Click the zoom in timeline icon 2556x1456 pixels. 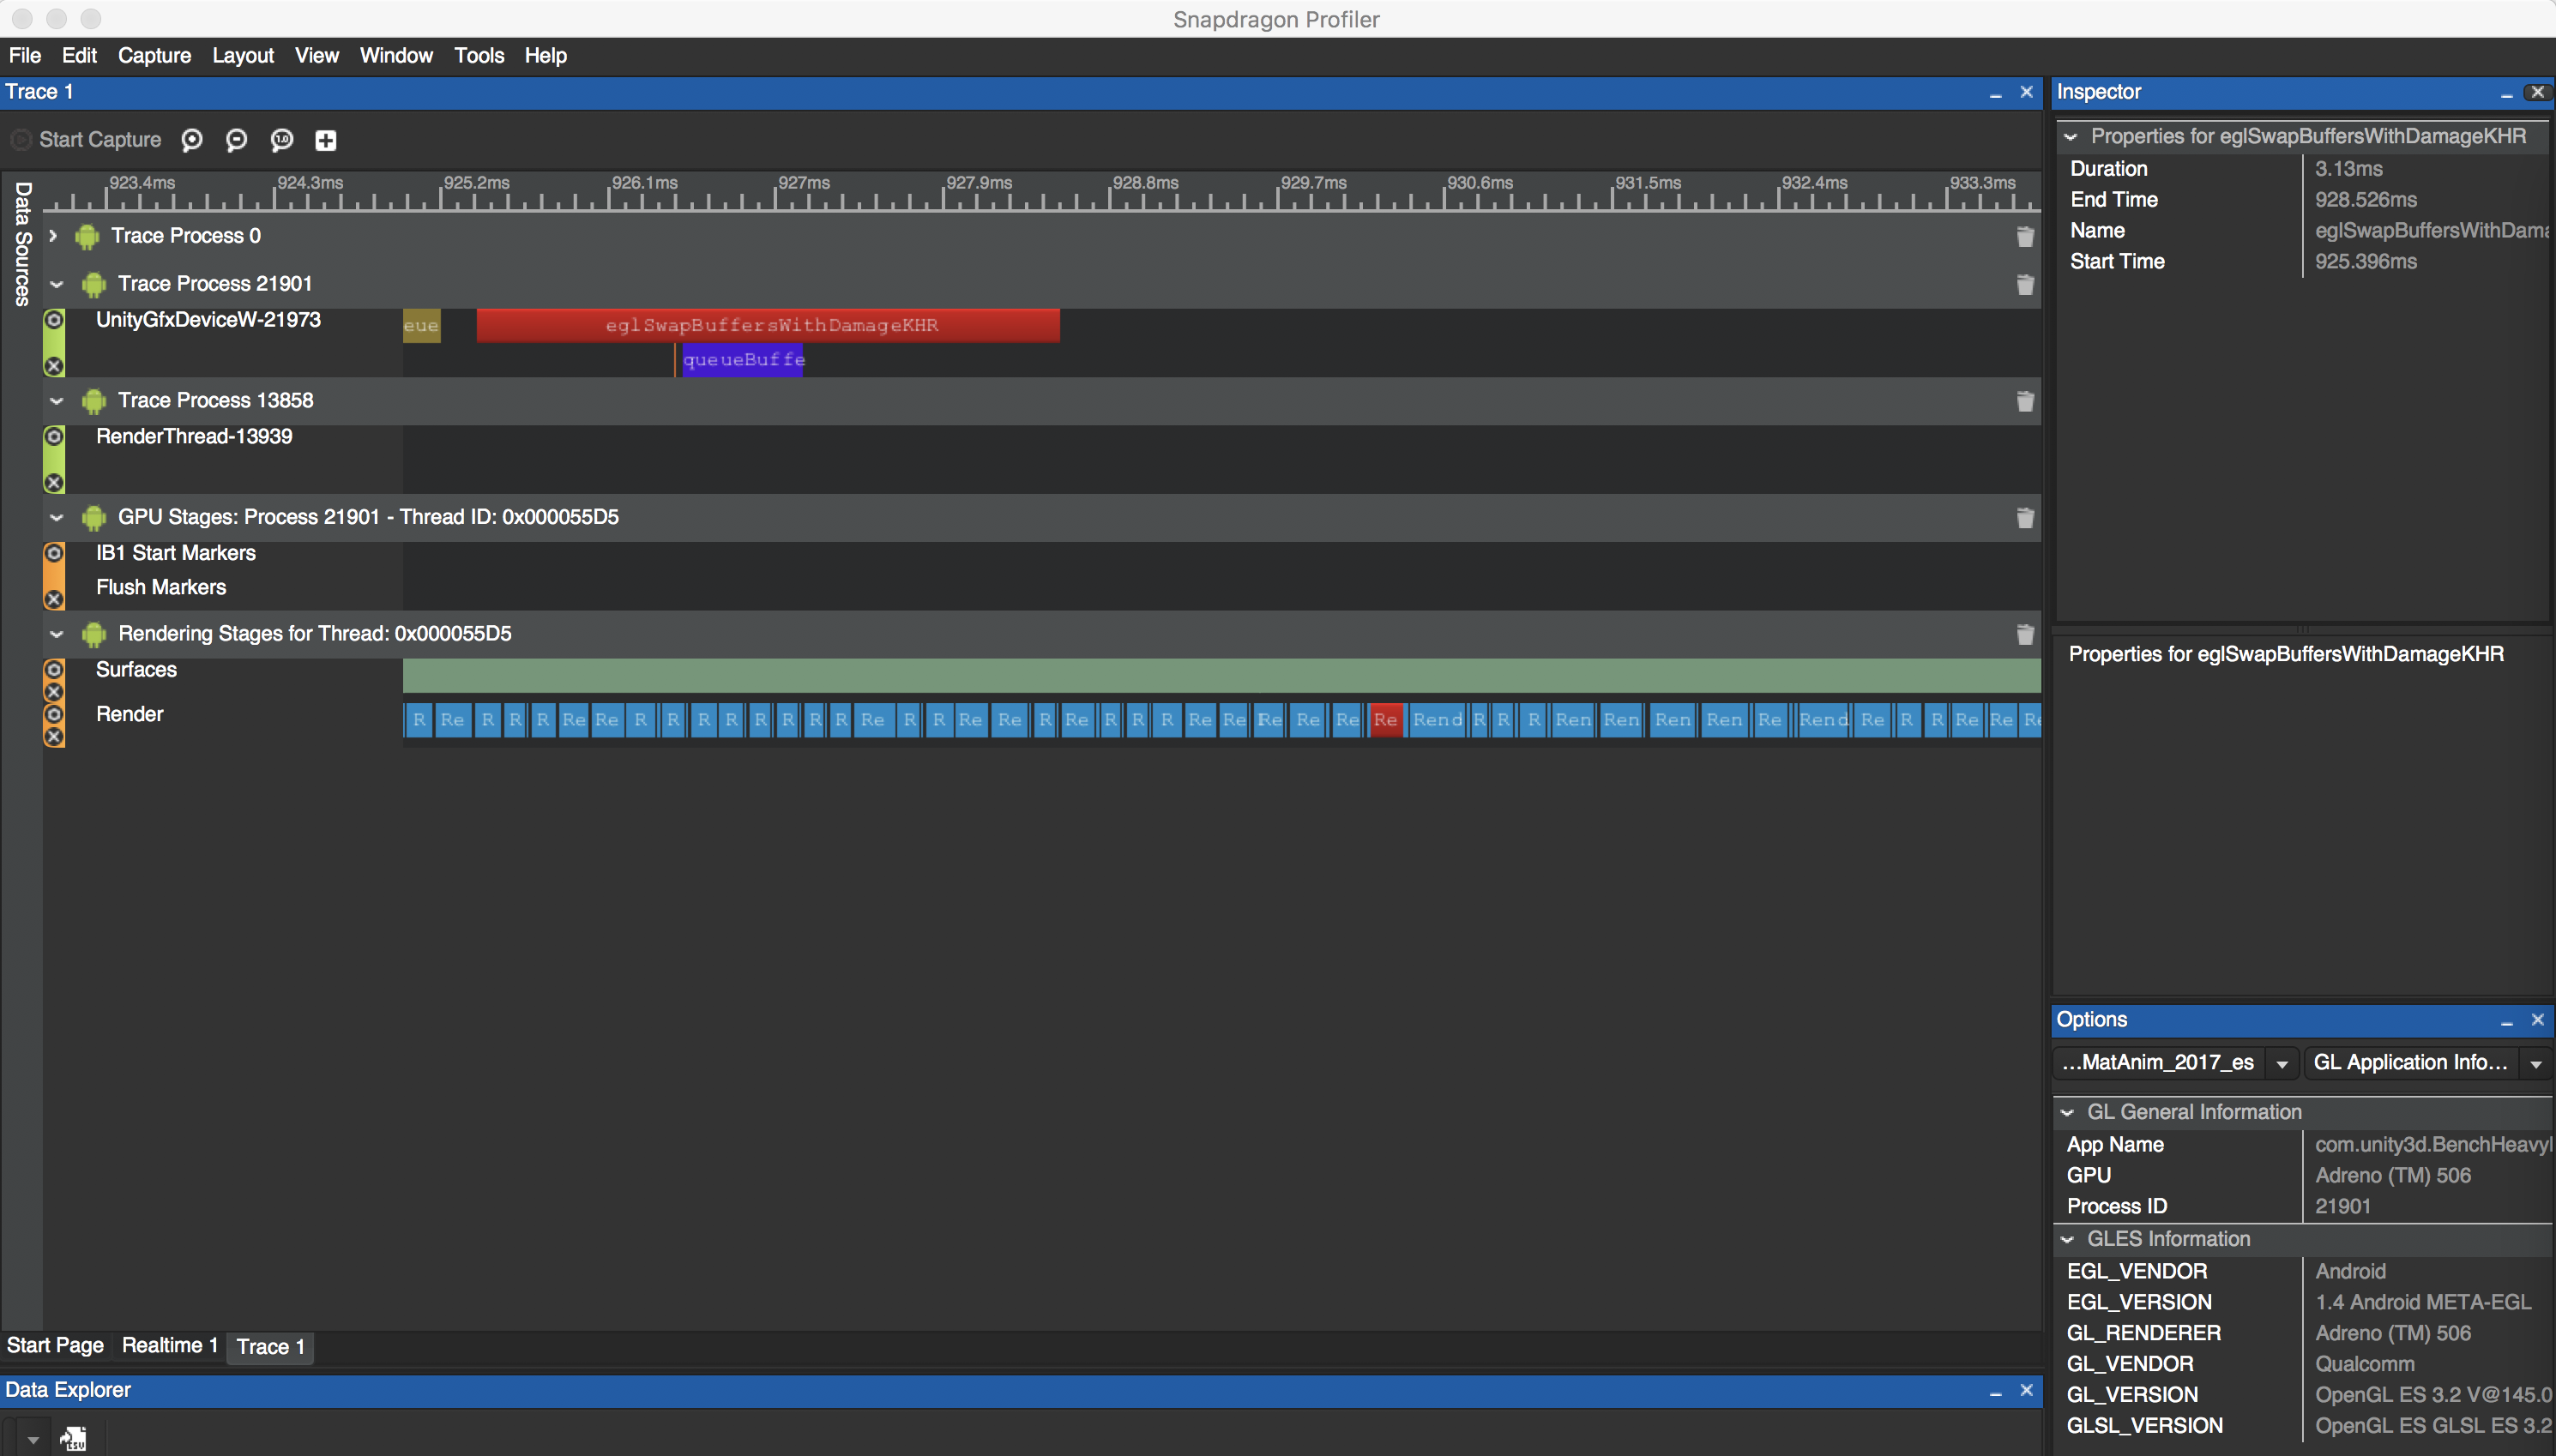(x=192, y=140)
